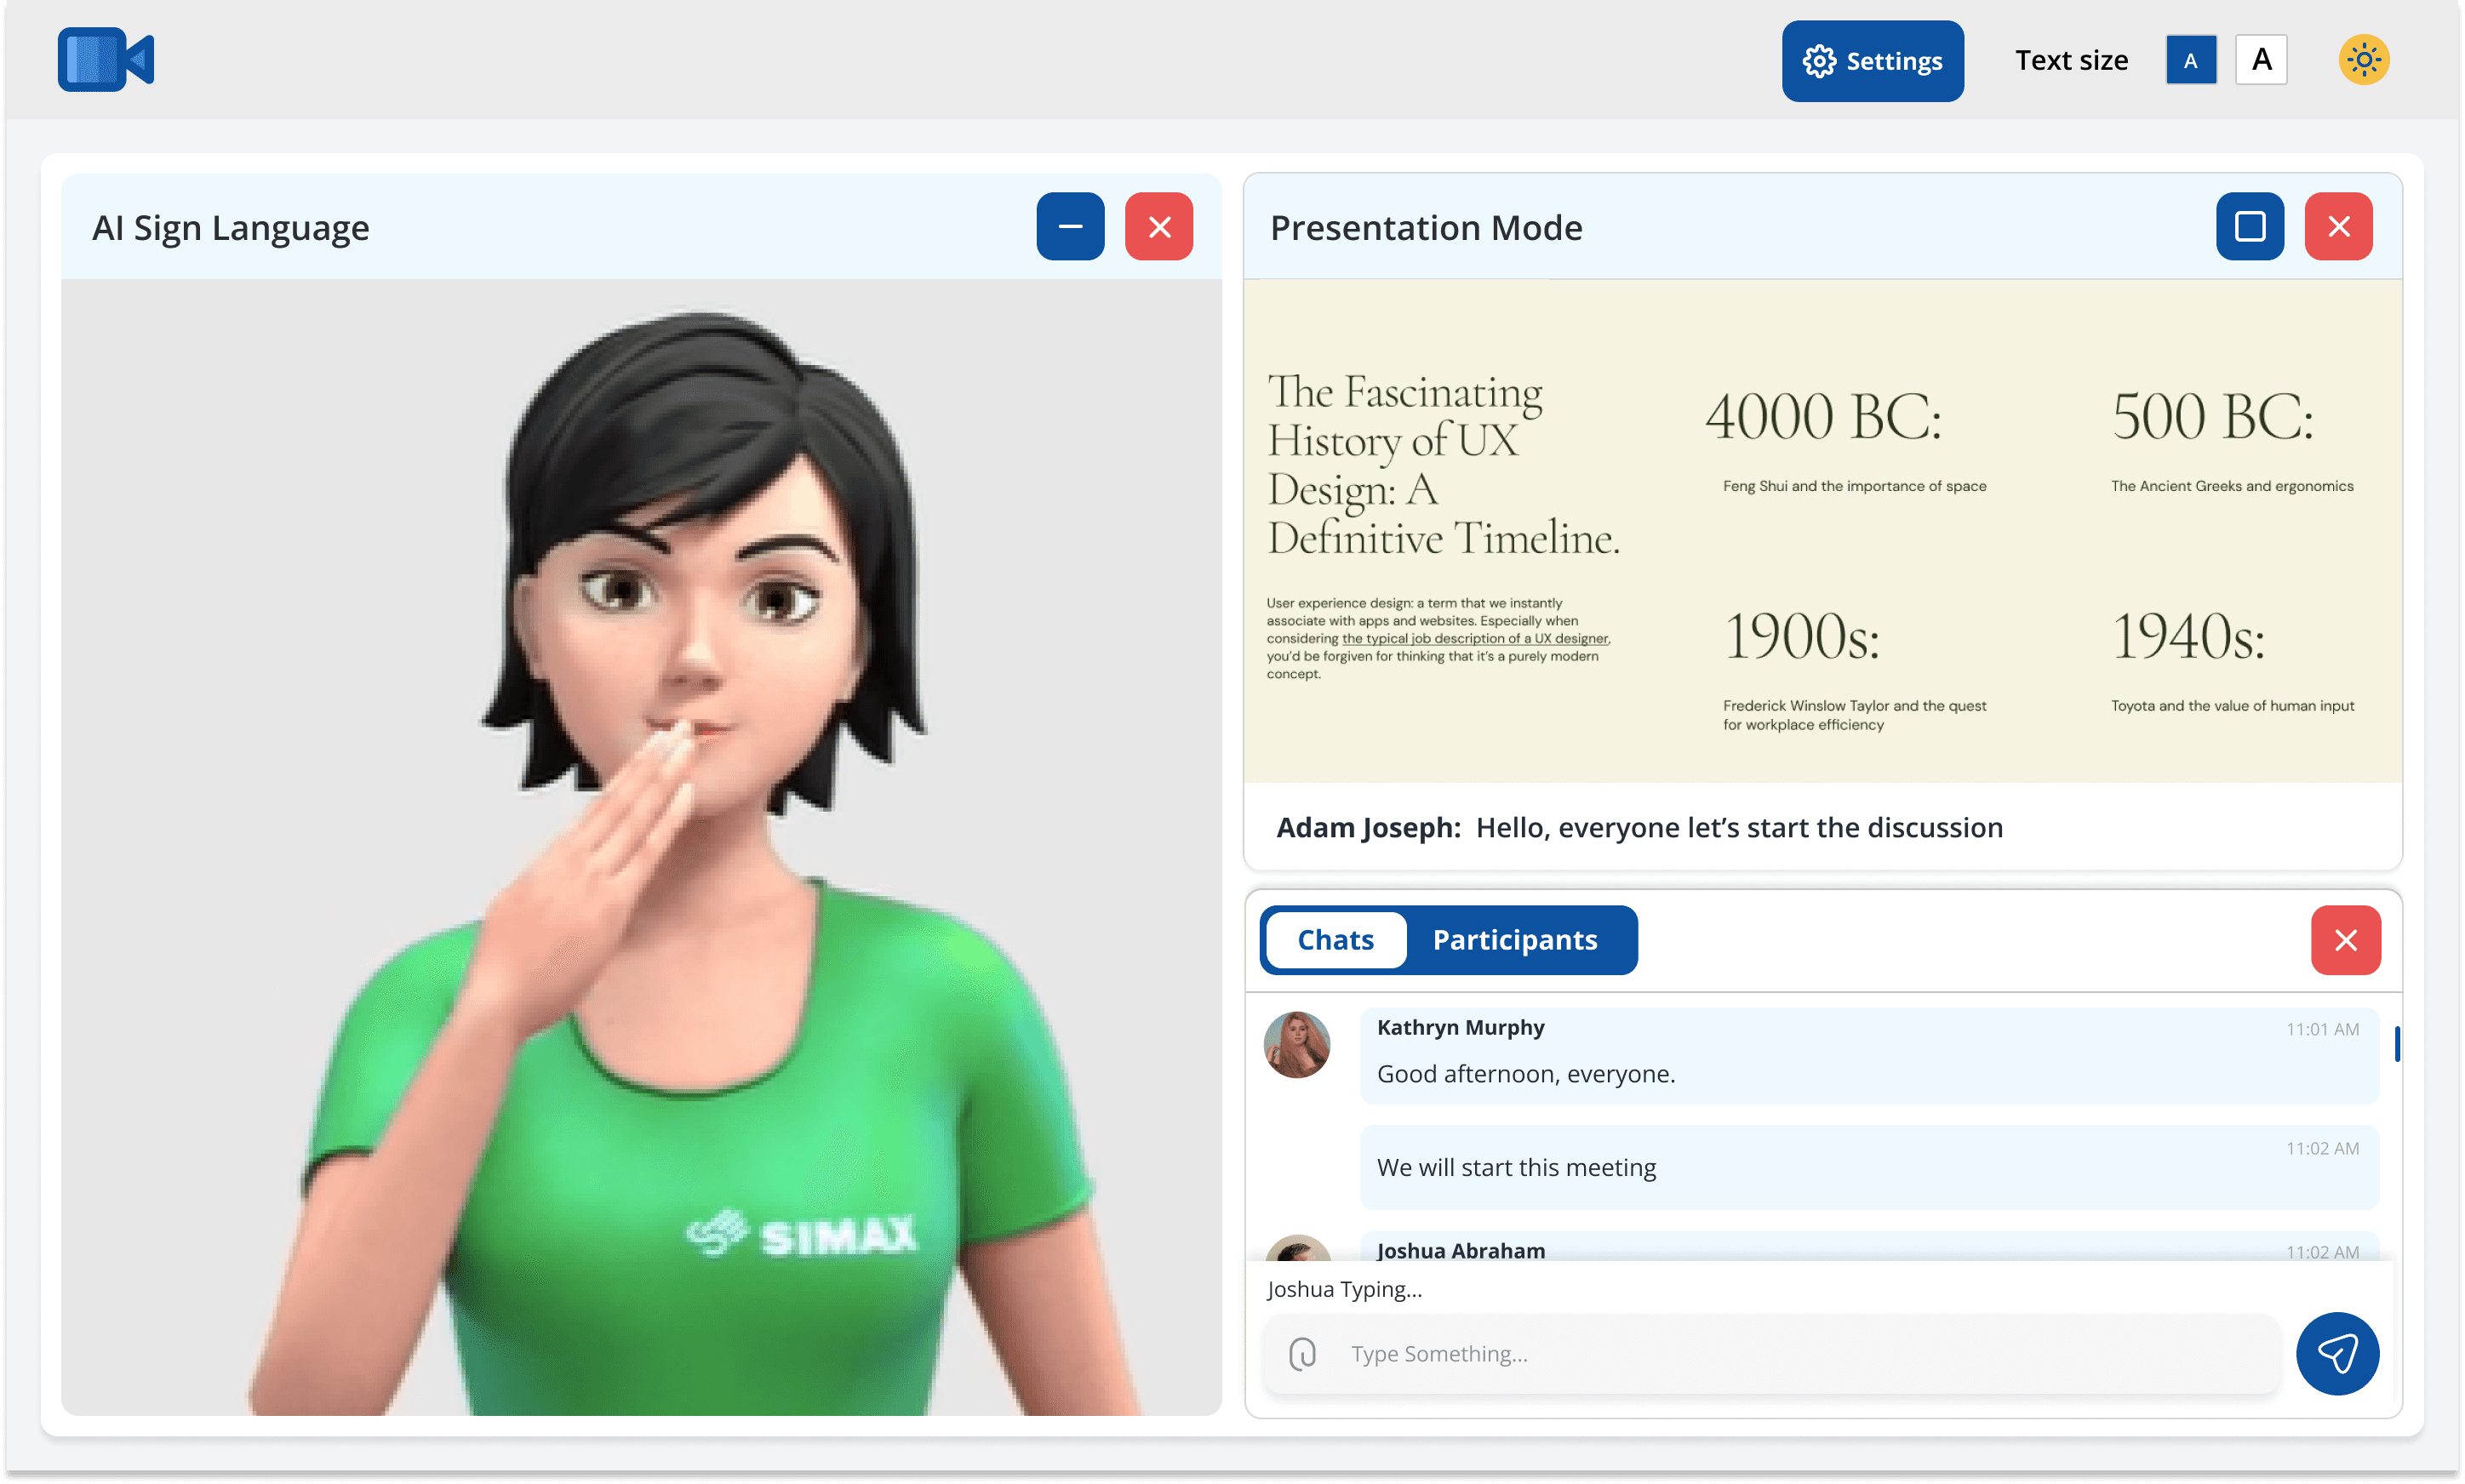Open the Settings panel
This screenshot has width=2465, height=1484.
click(1872, 61)
